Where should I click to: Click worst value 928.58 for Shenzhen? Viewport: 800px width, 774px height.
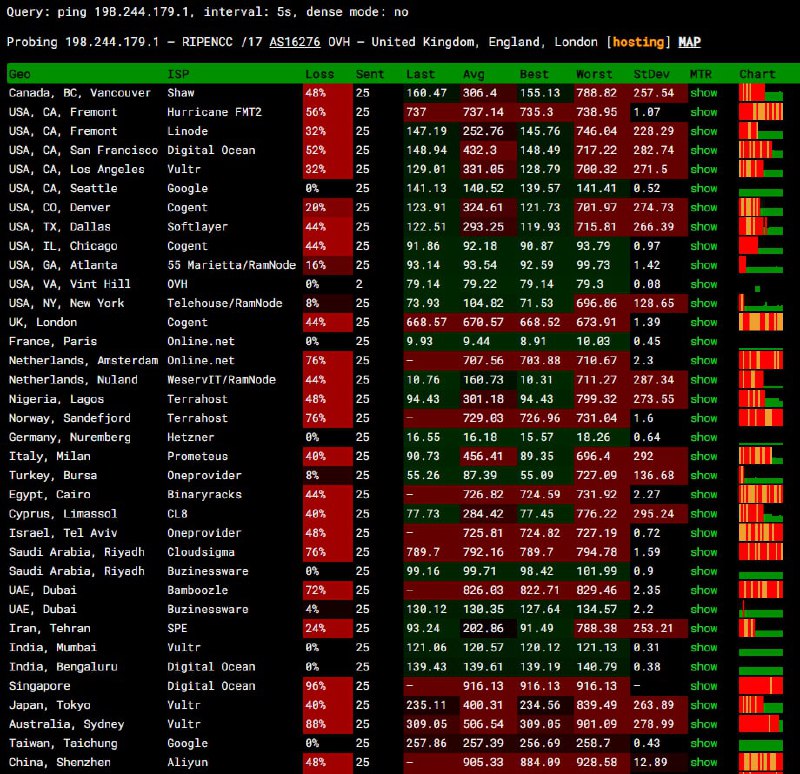(x=594, y=762)
